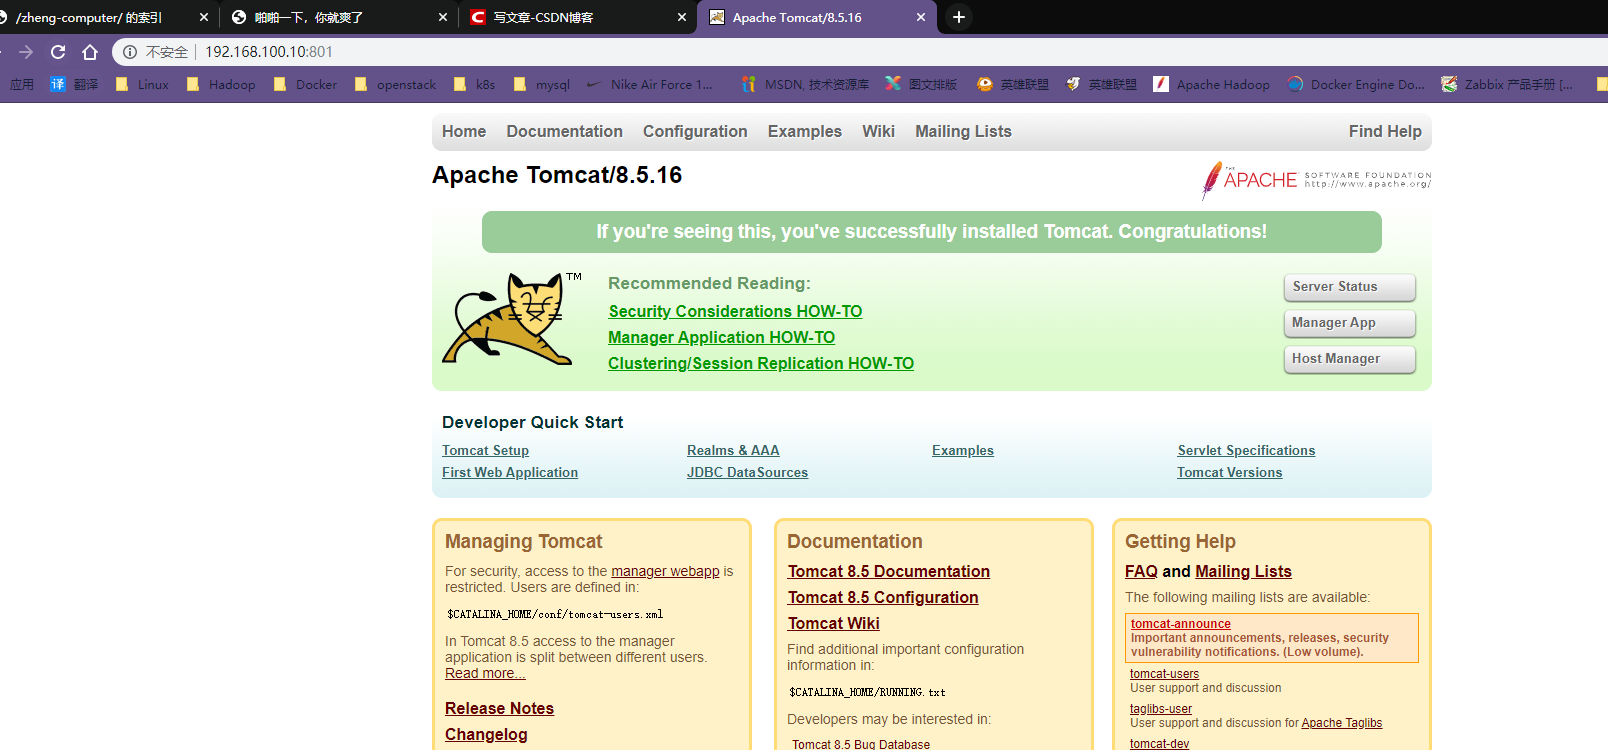Open the MSDN 技术资源库 bookmark
The image size is (1608, 750).
click(805, 84)
